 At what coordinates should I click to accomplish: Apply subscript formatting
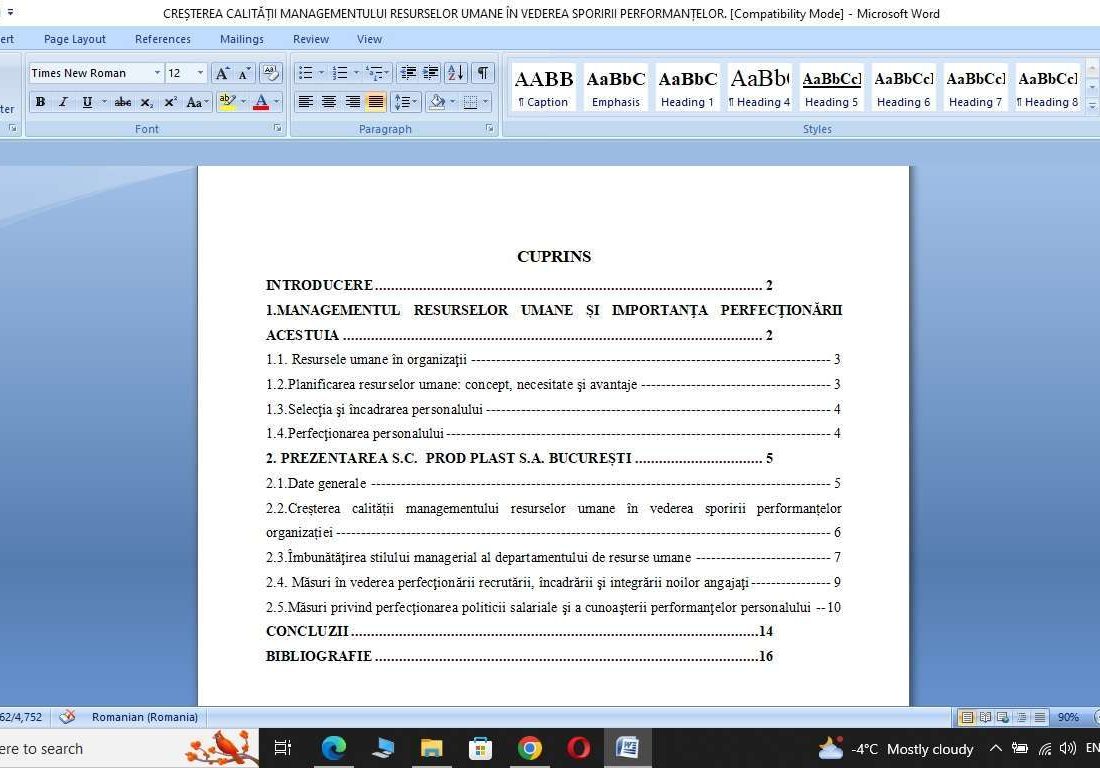click(x=146, y=102)
